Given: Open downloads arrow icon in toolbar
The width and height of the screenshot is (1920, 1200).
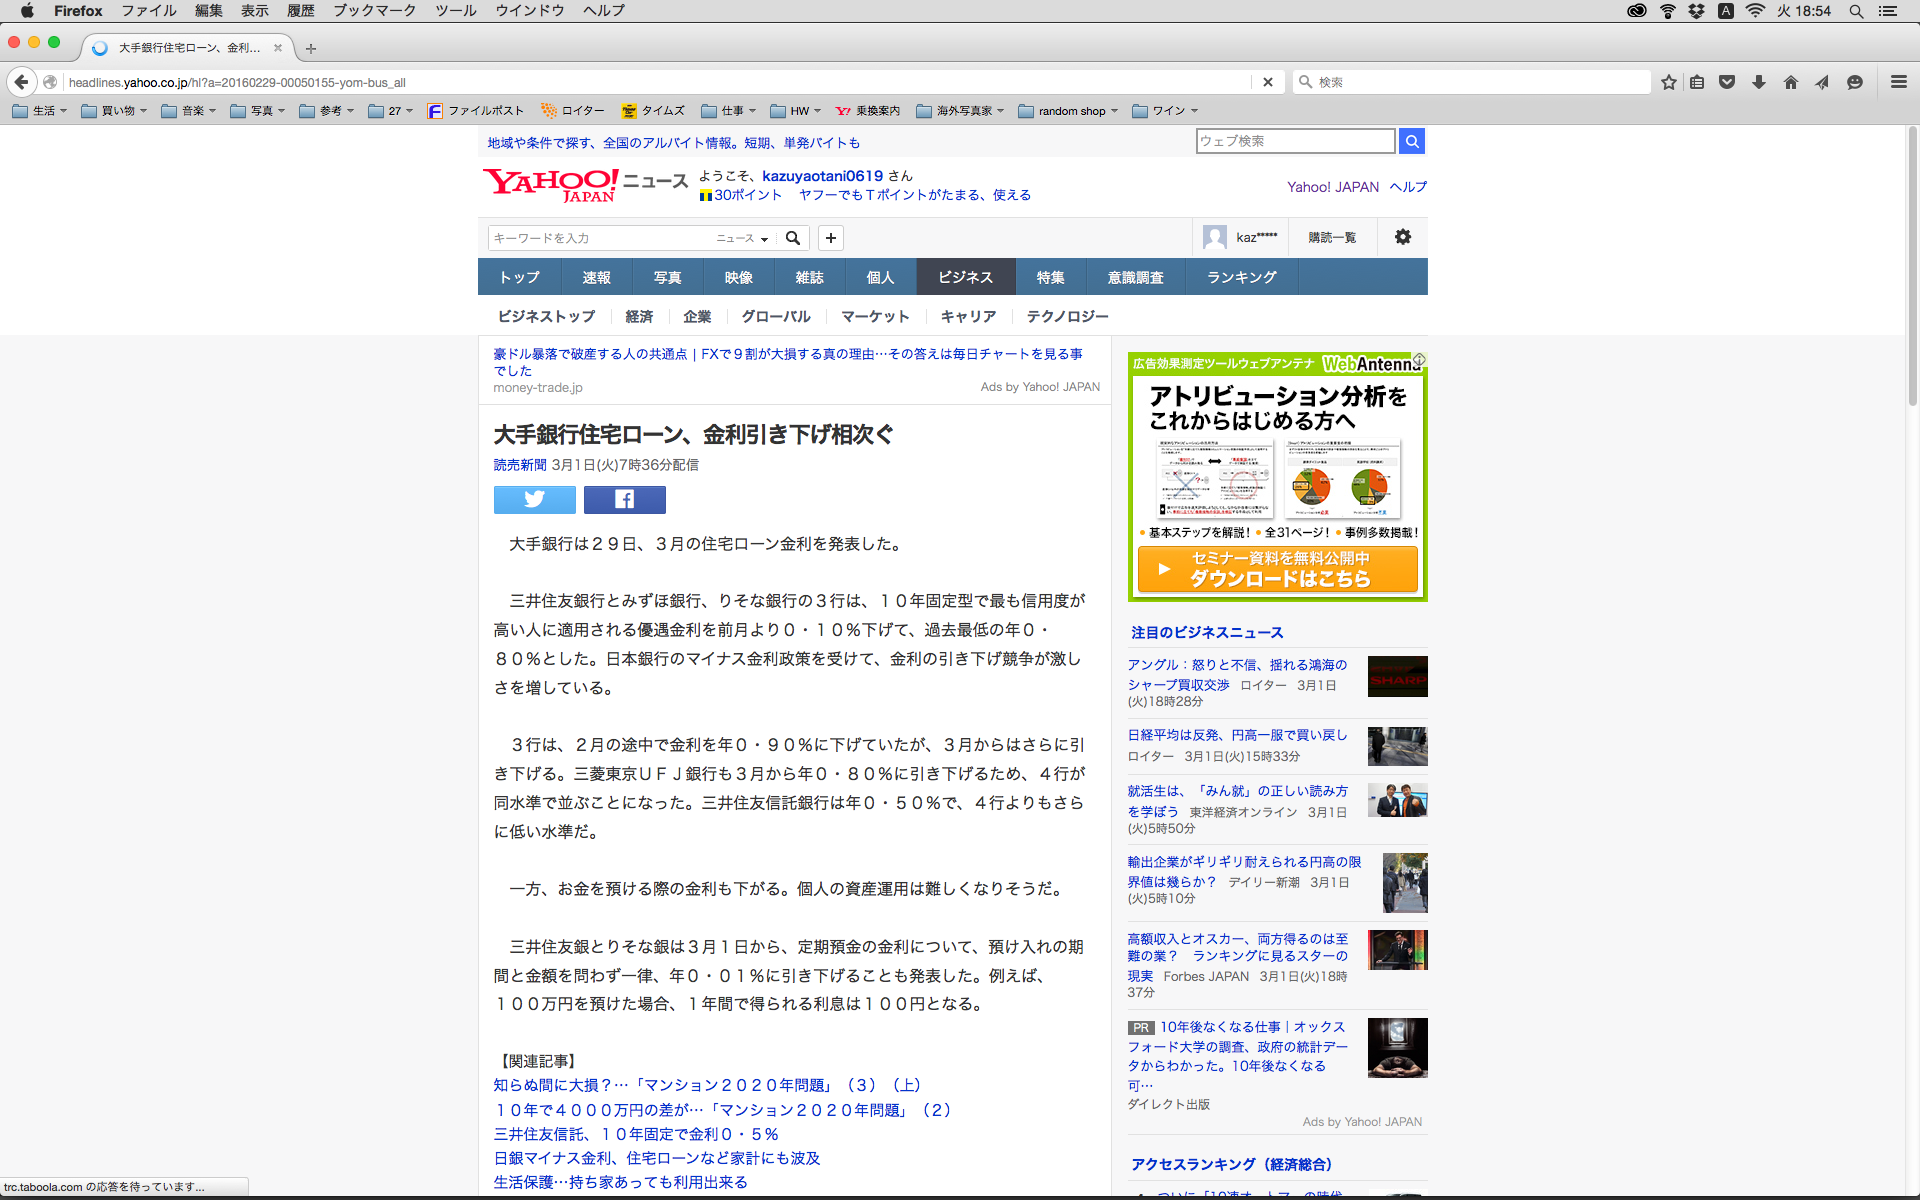Looking at the screenshot, I should [x=1758, y=82].
